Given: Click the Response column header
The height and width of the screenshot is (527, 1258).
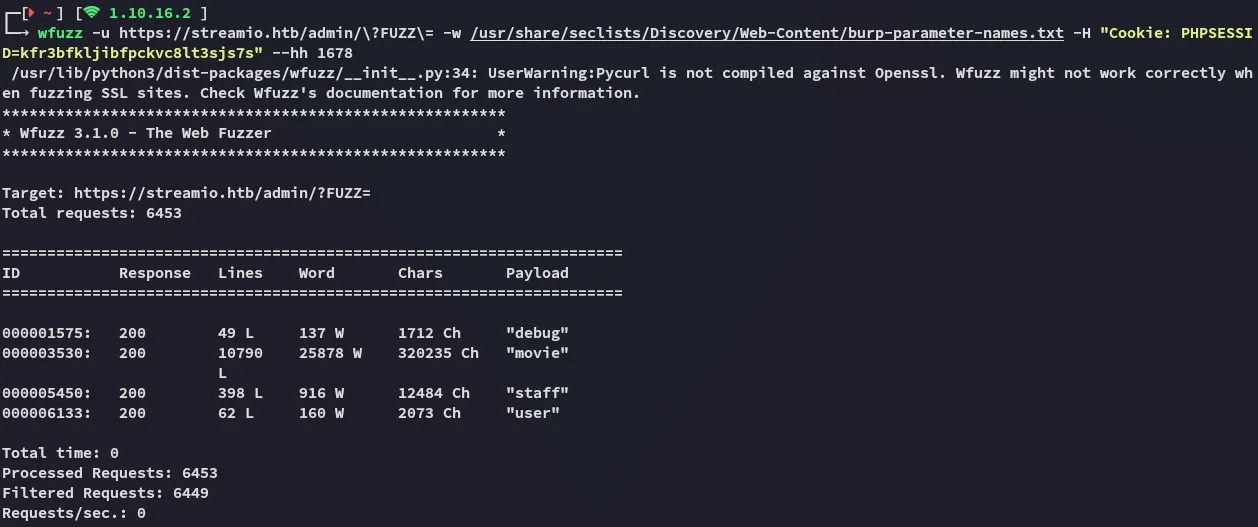Looking at the screenshot, I should (154, 273).
